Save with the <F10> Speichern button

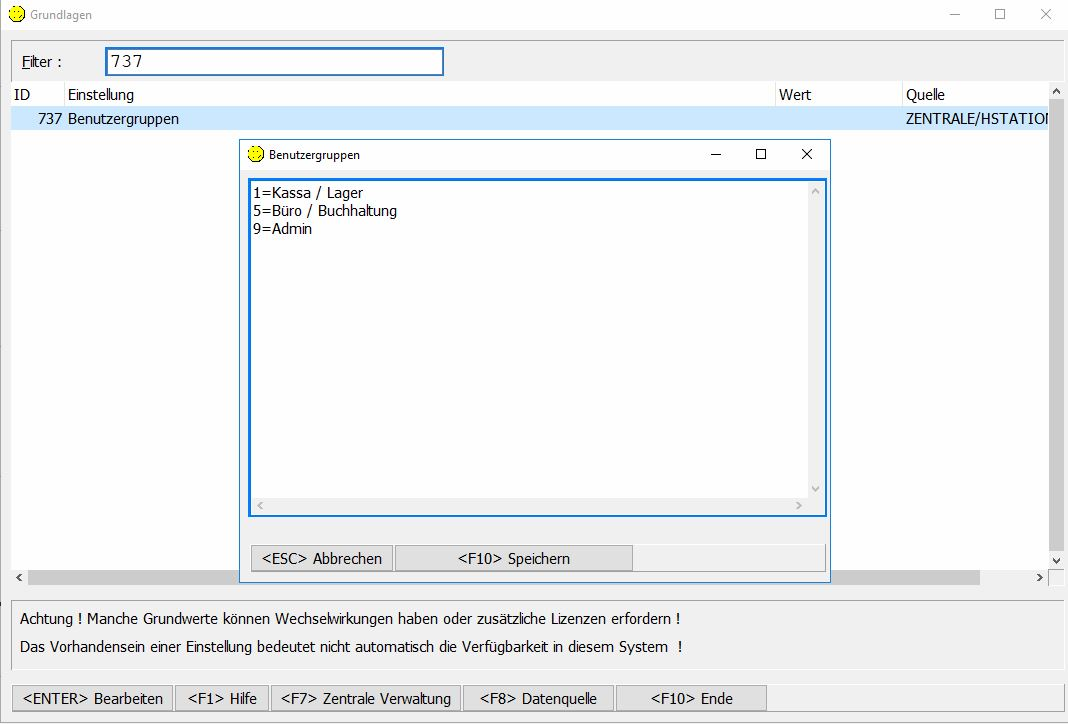(x=513, y=559)
